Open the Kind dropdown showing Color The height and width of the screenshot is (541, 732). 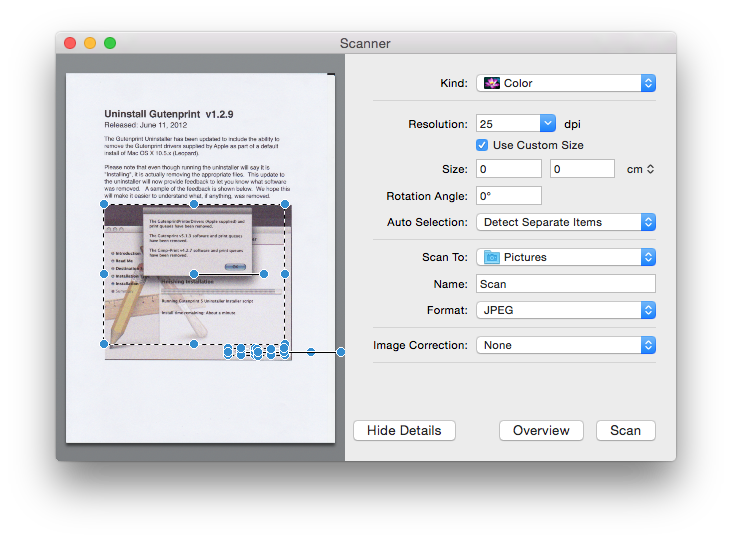(x=566, y=83)
